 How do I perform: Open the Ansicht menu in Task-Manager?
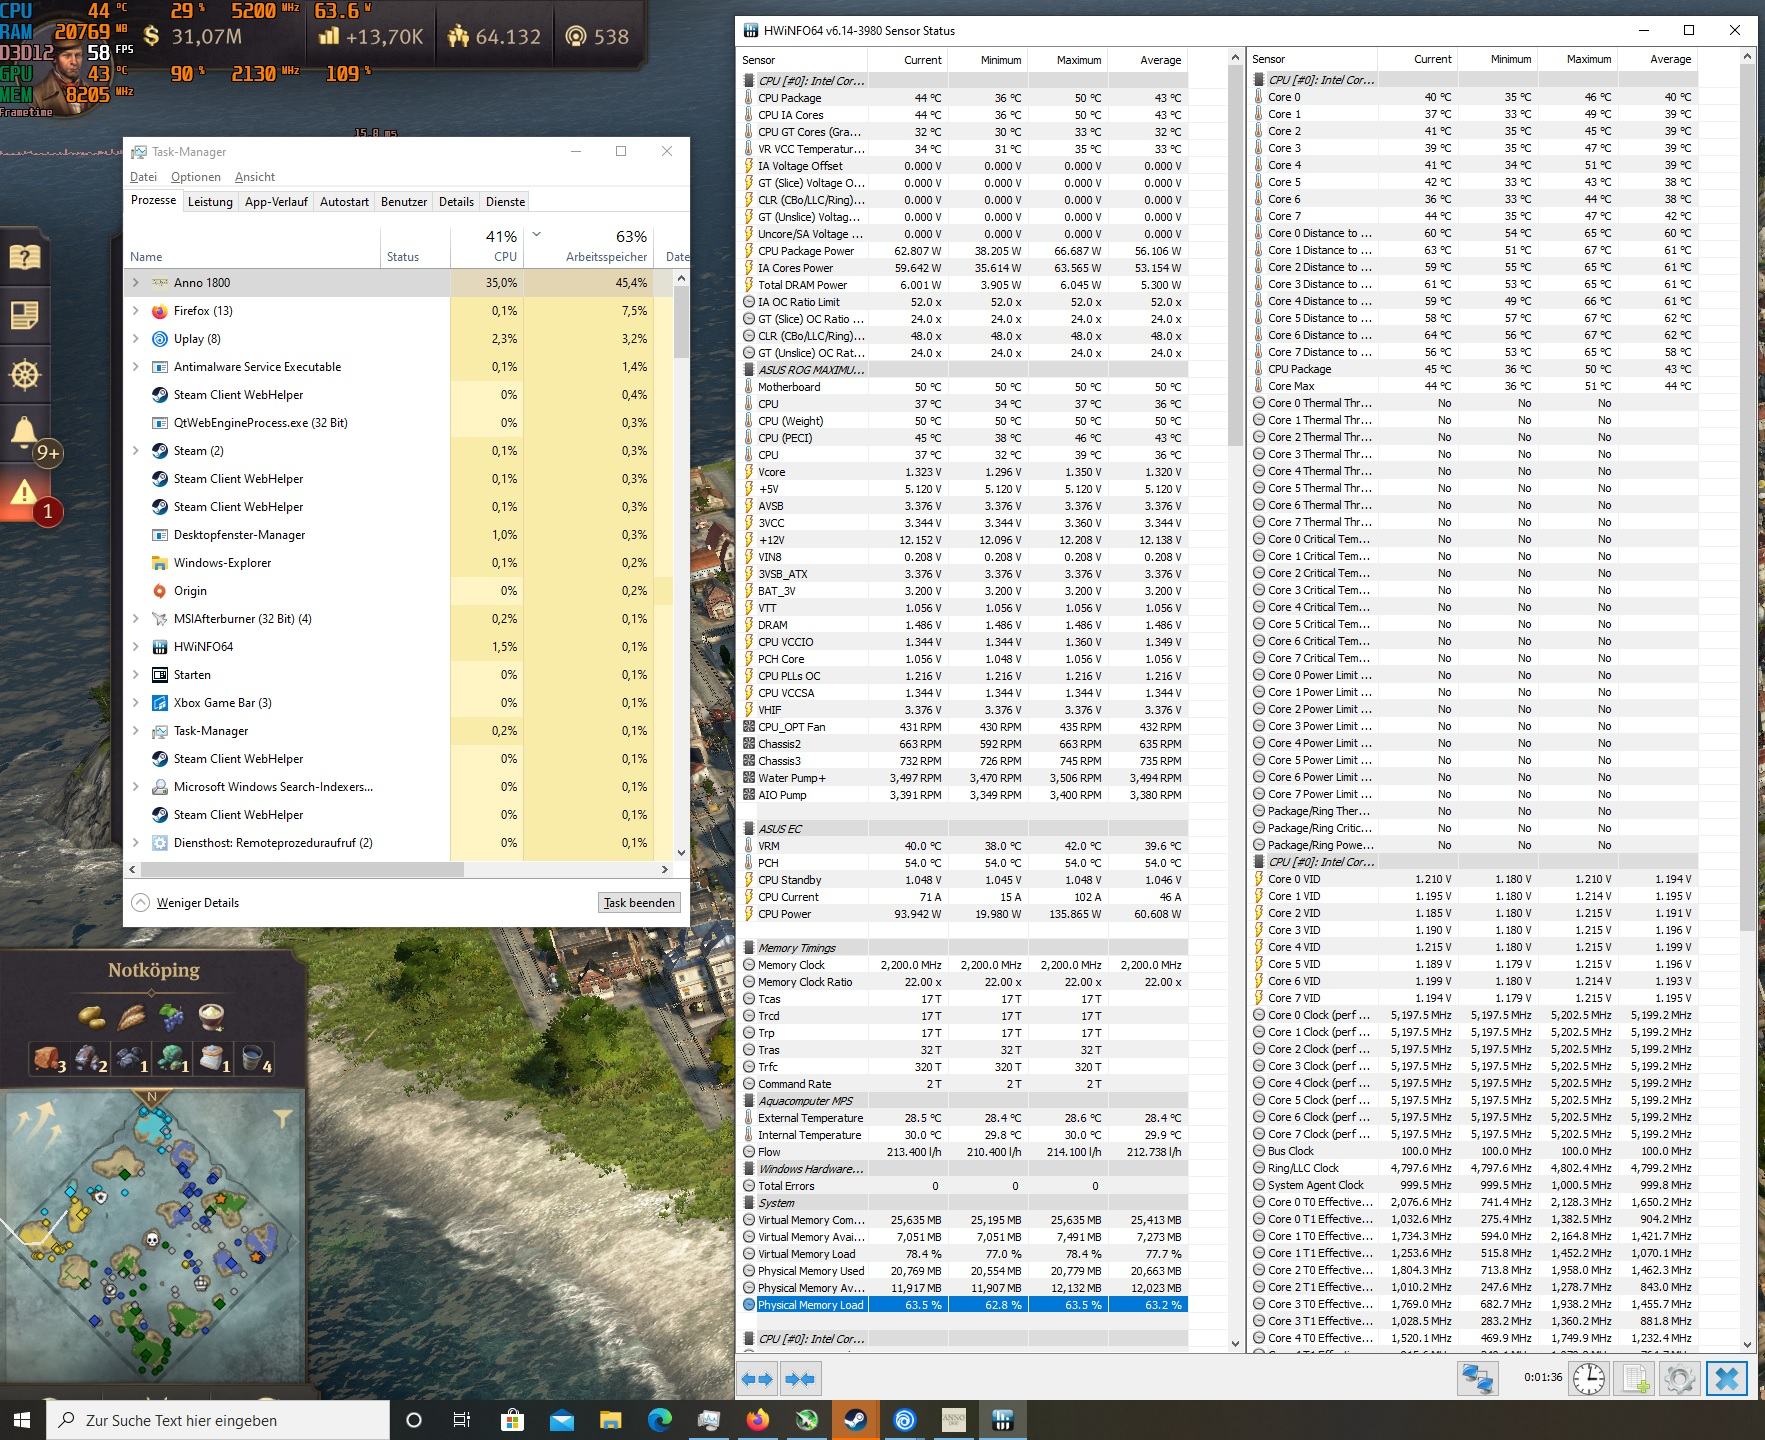[x=255, y=177]
